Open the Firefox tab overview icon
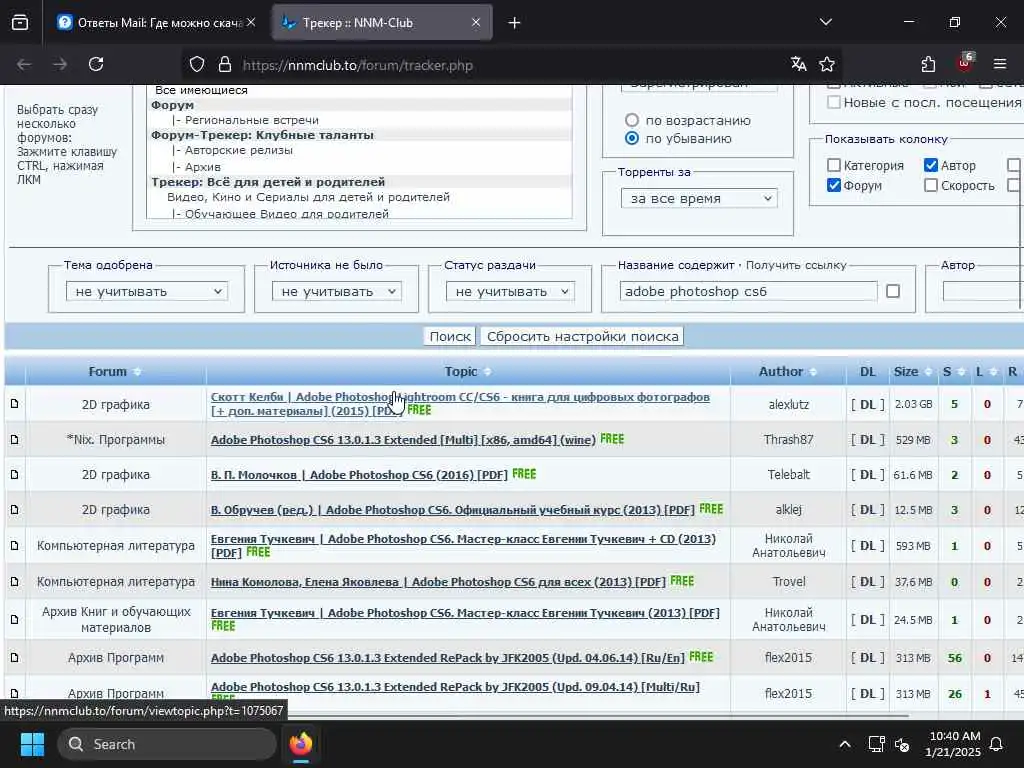1024x768 pixels. (x=20, y=23)
